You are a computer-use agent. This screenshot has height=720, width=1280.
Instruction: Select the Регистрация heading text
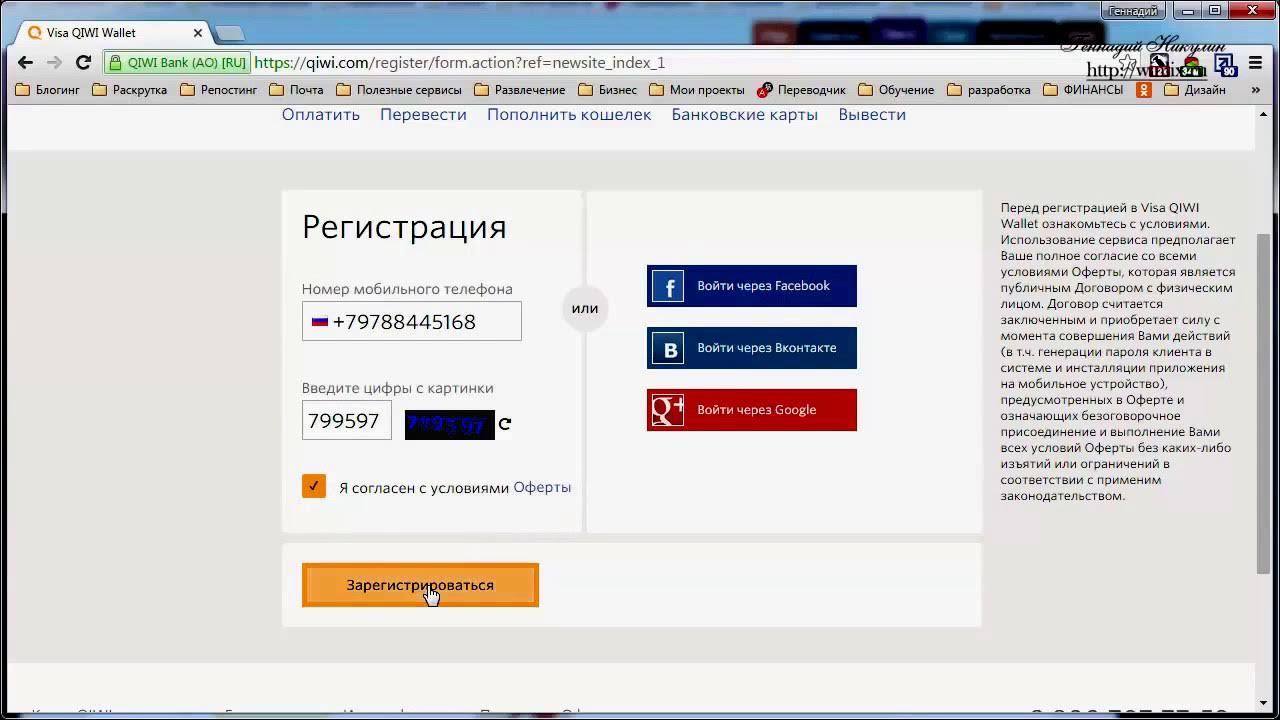click(x=404, y=227)
